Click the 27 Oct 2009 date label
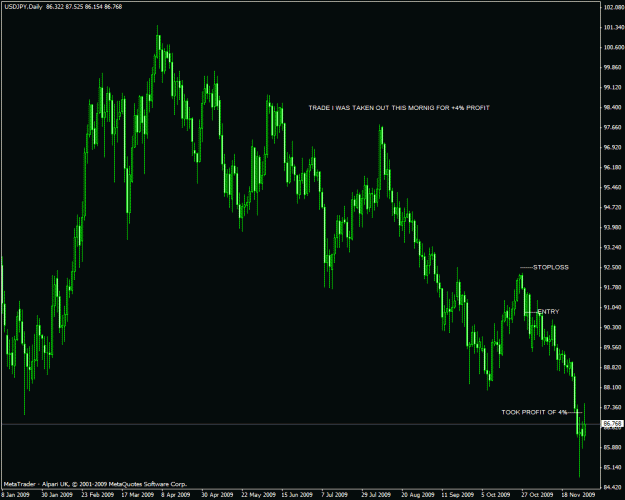625x500 pixels. (x=537, y=495)
